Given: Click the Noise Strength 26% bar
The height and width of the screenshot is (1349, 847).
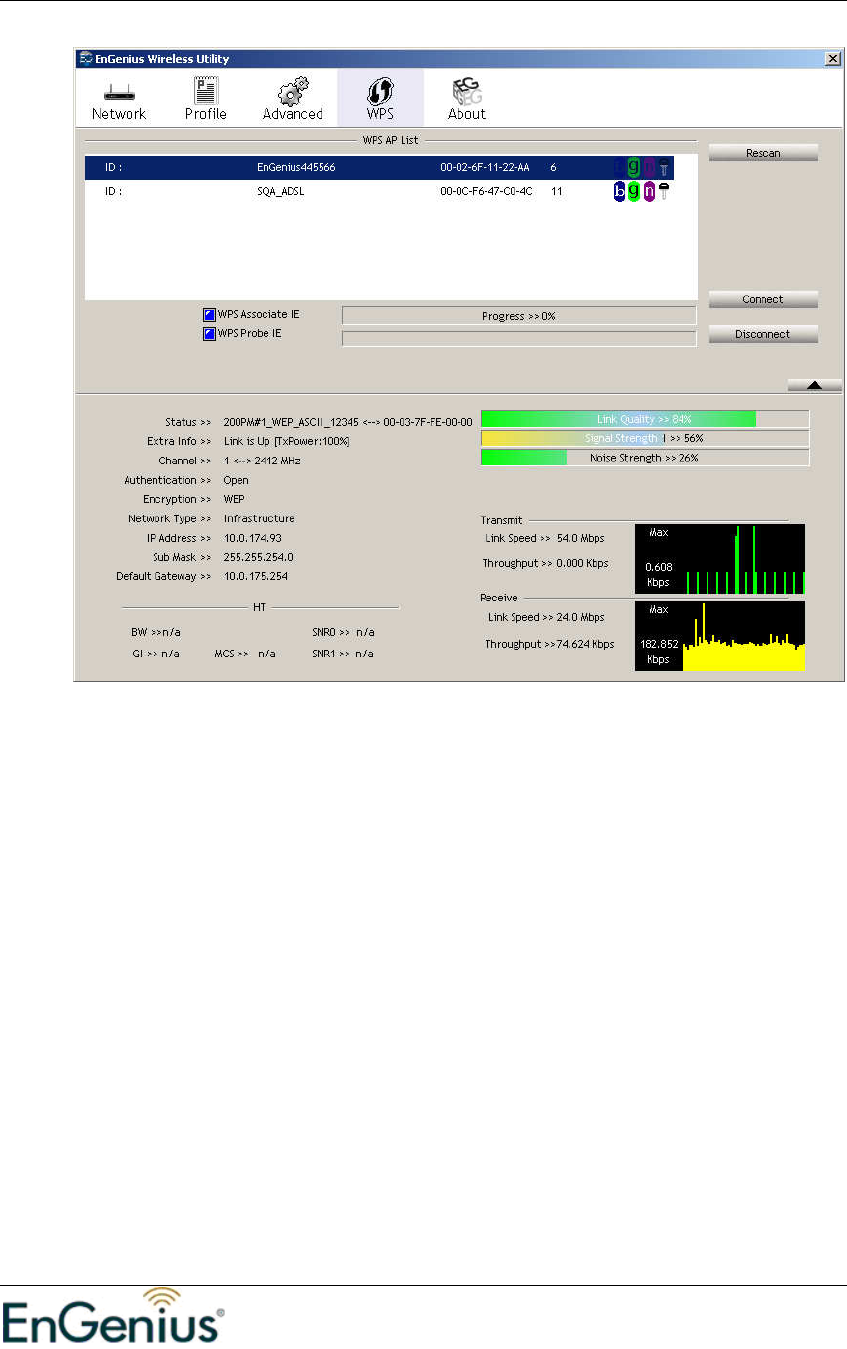Looking at the screenshot, I should coord(645,458).
